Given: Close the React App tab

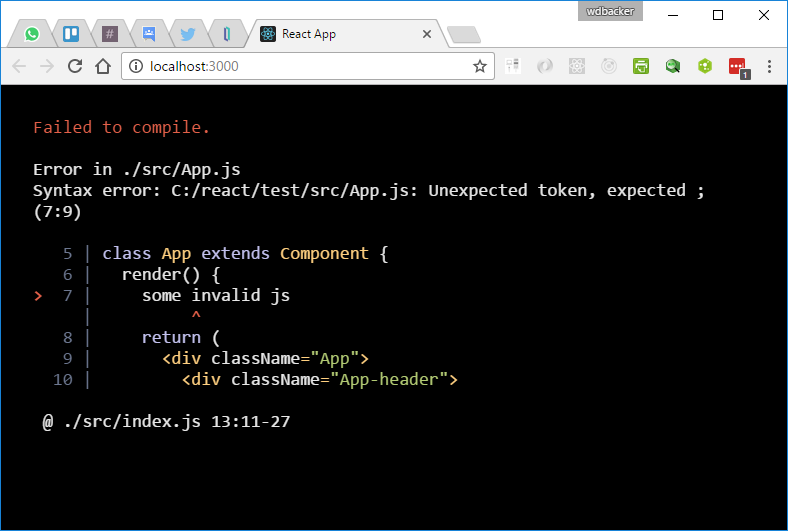Looking at the screenshot, I should 427,34.
